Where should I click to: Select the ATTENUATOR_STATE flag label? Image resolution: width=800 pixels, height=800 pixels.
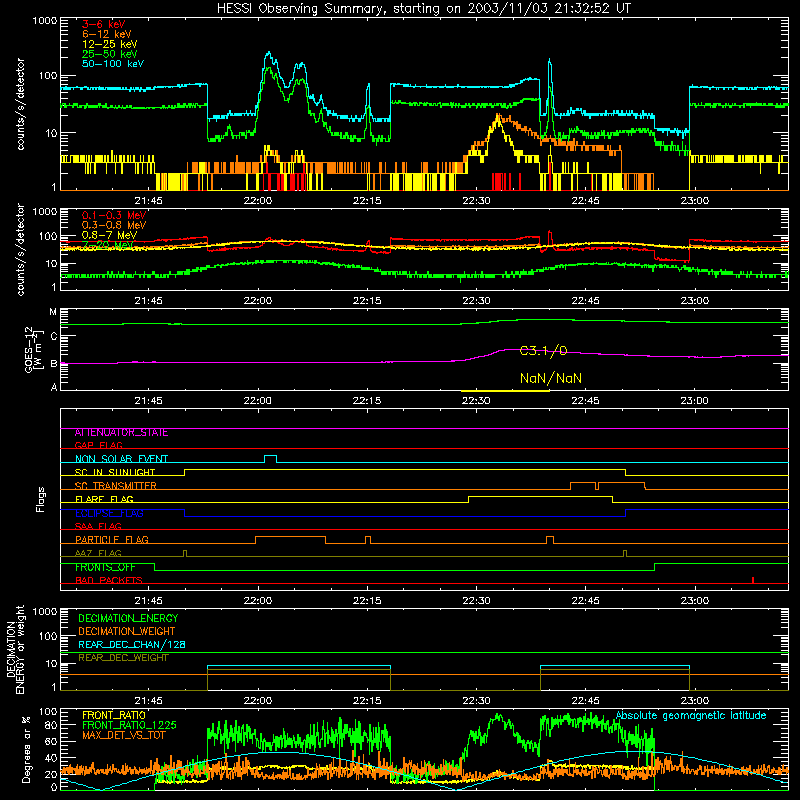click(121, 433)
